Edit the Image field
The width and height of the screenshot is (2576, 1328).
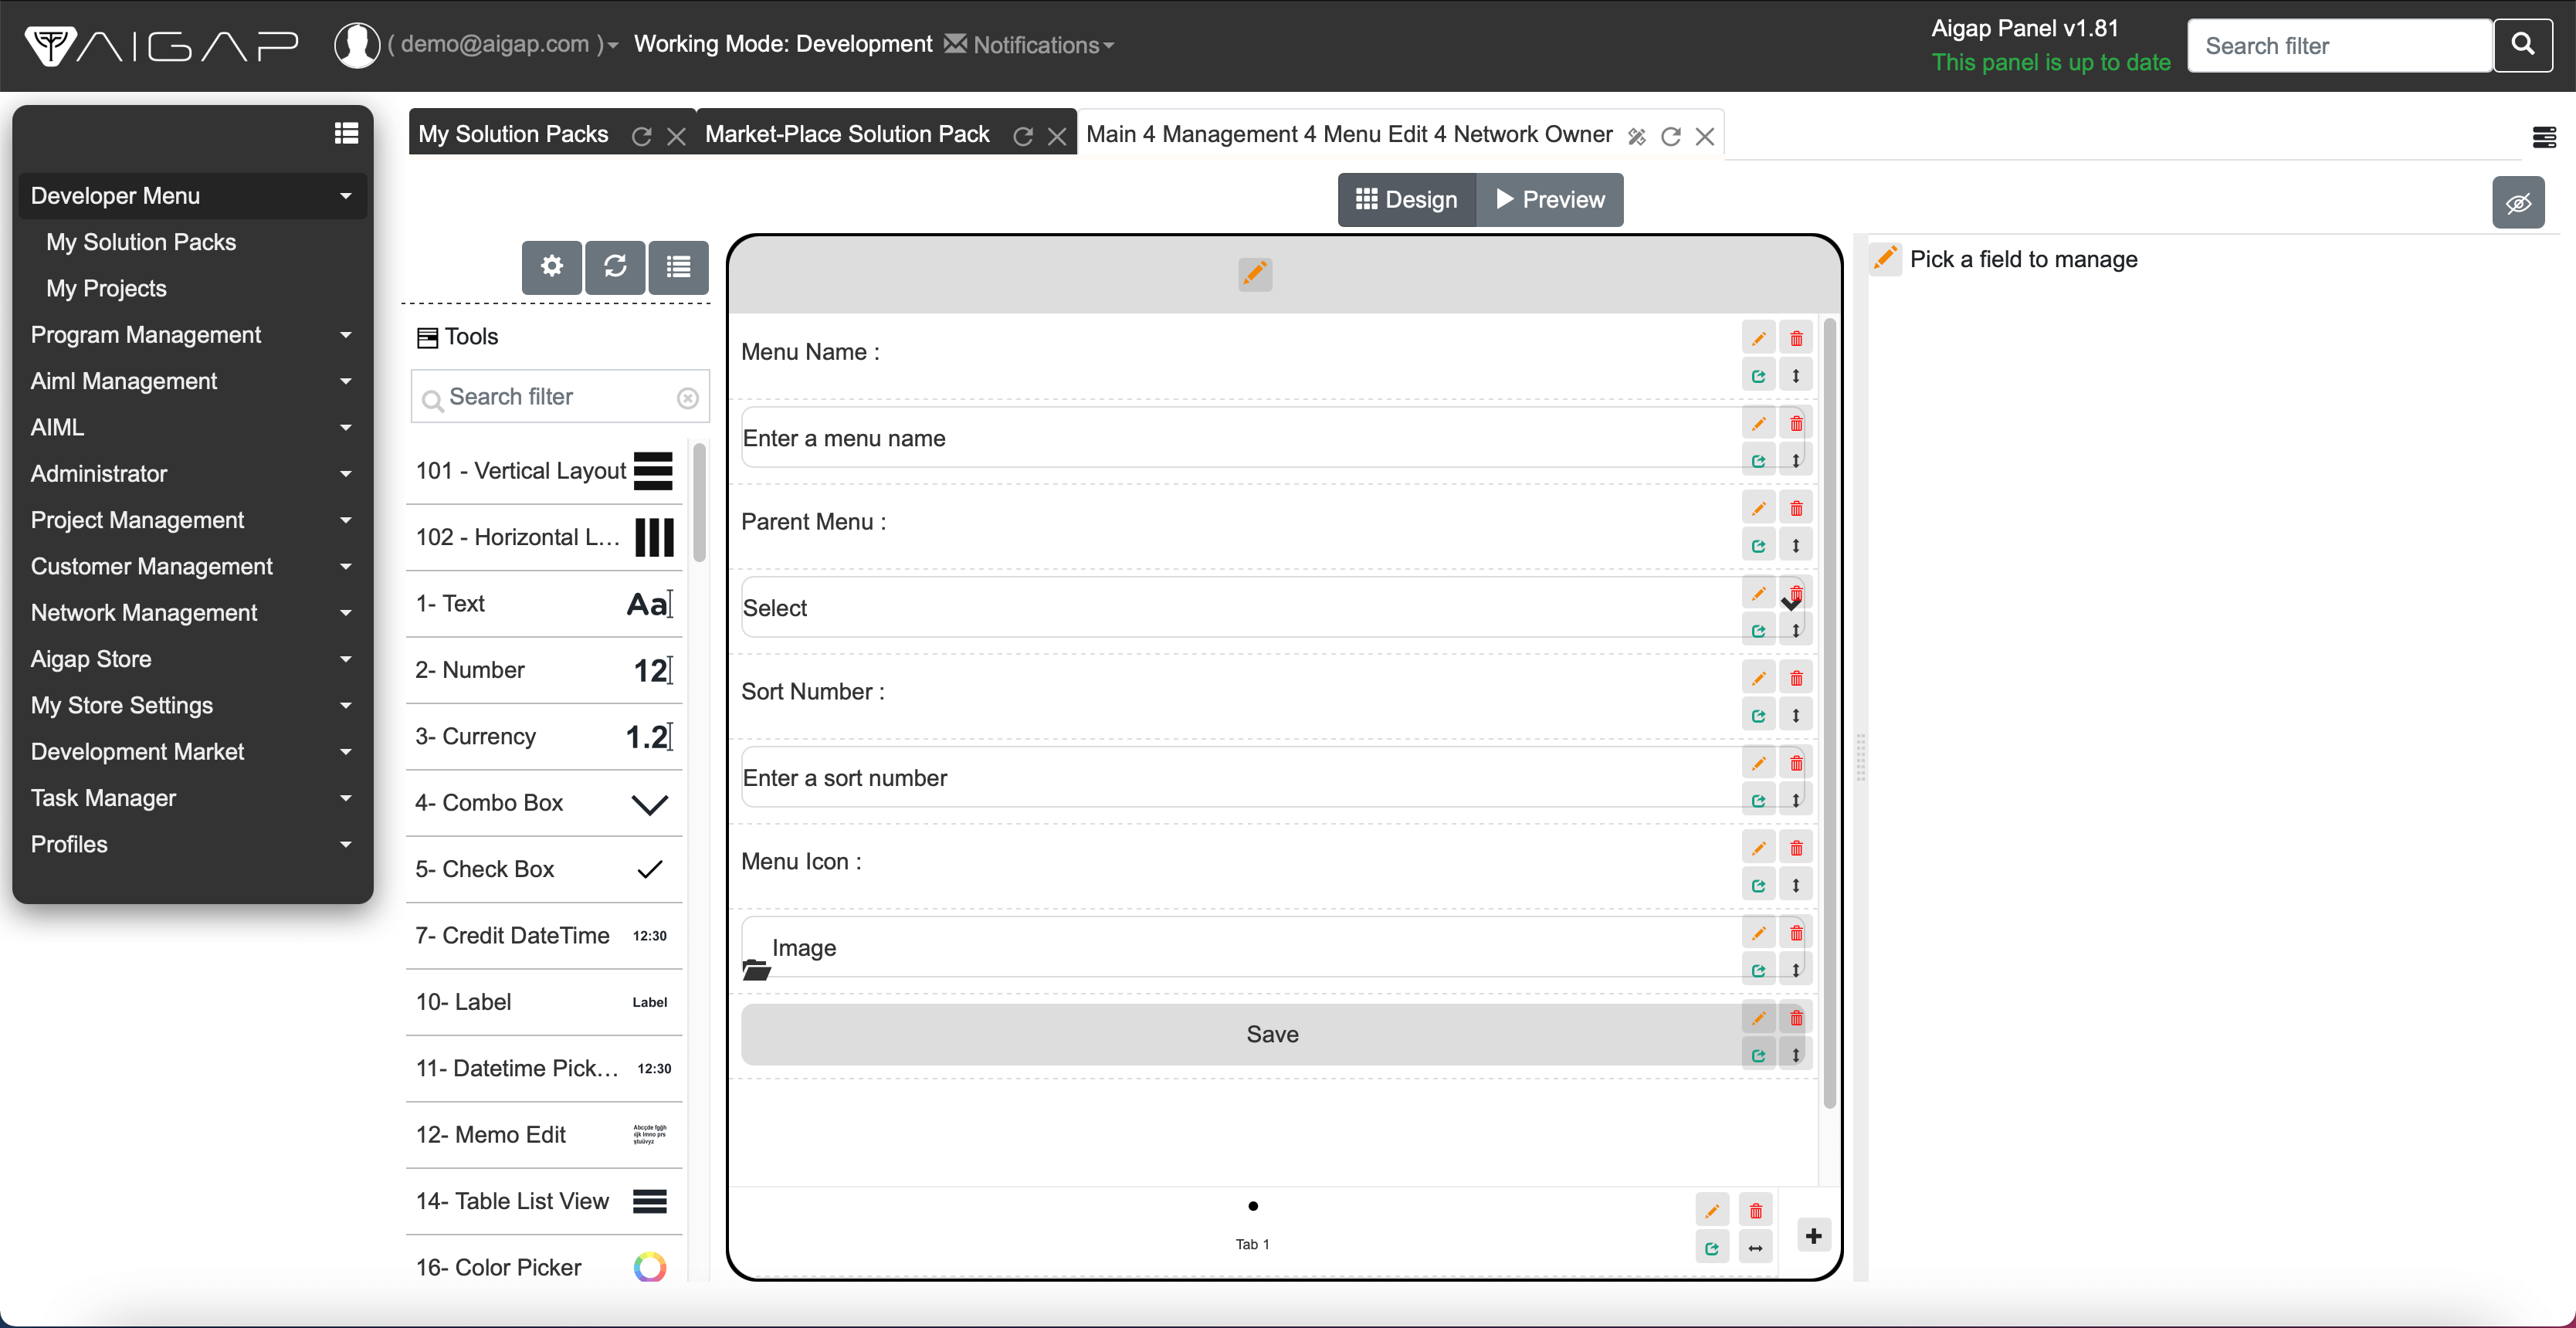point(1758,934)
